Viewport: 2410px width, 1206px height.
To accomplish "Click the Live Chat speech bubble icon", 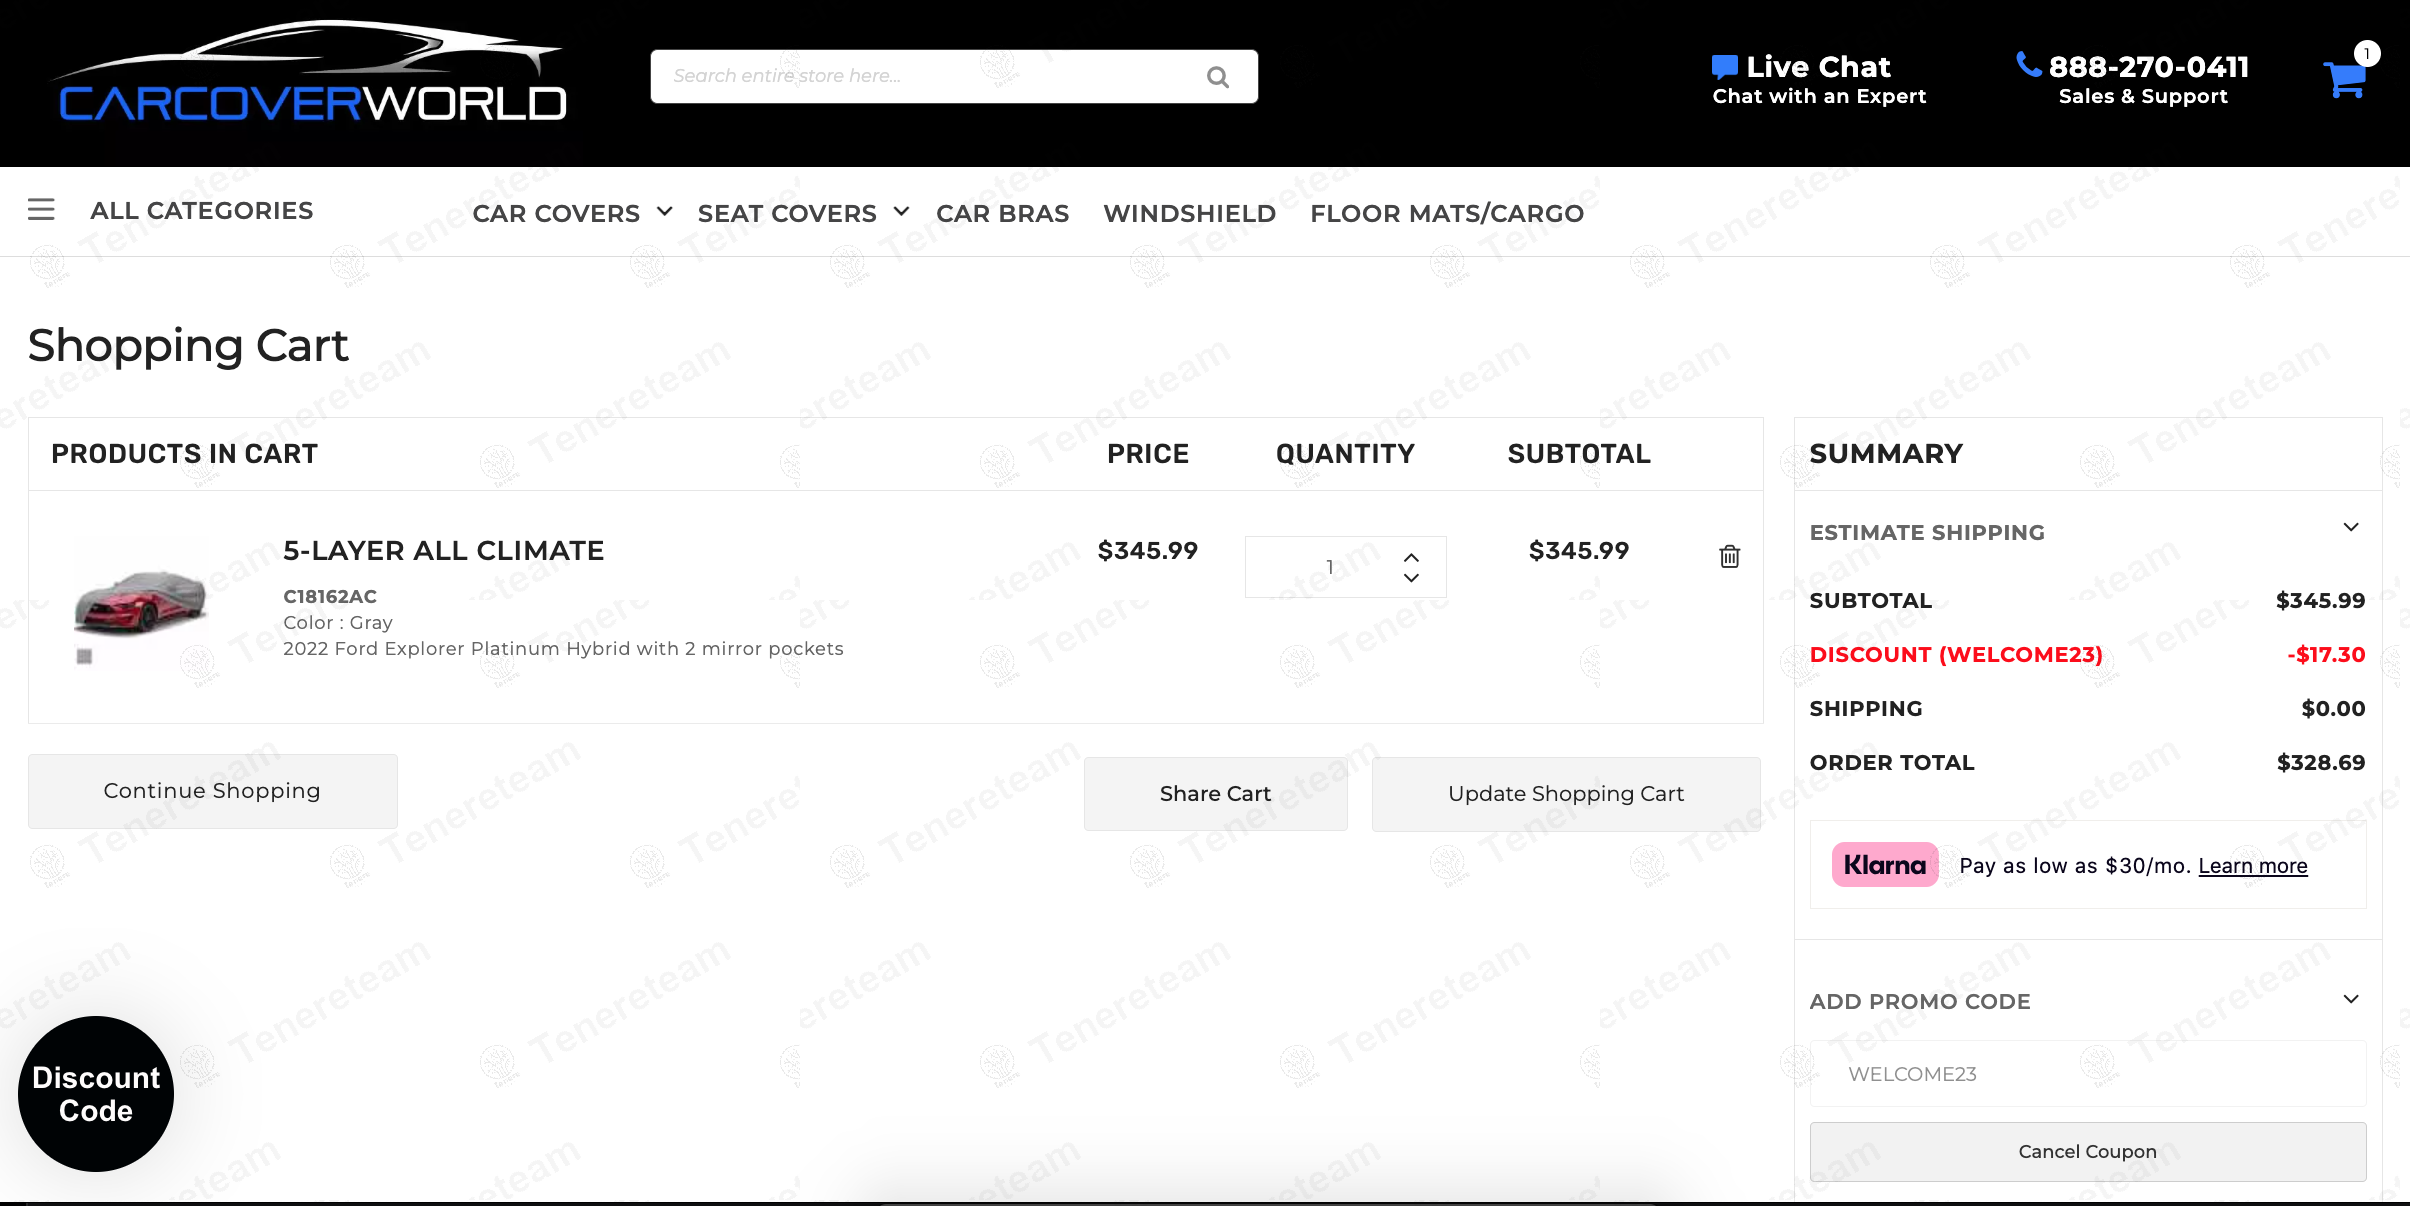I will point(1724,67).
